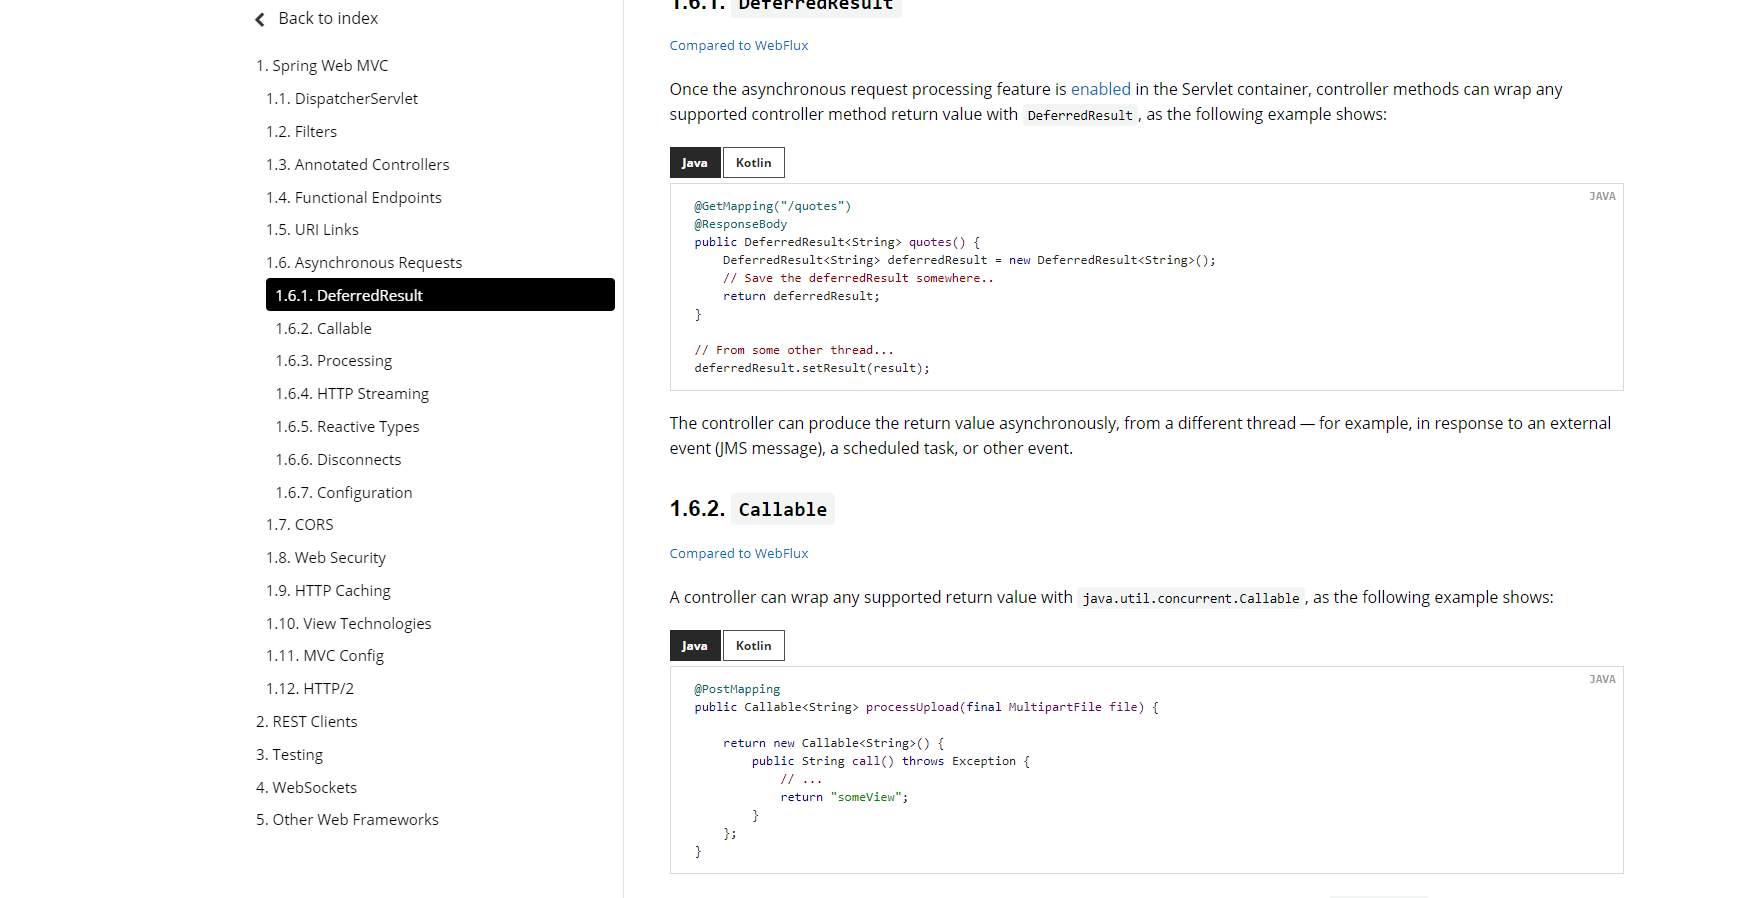Select 1.5. URI Links in sidebar

coord(312,230)
